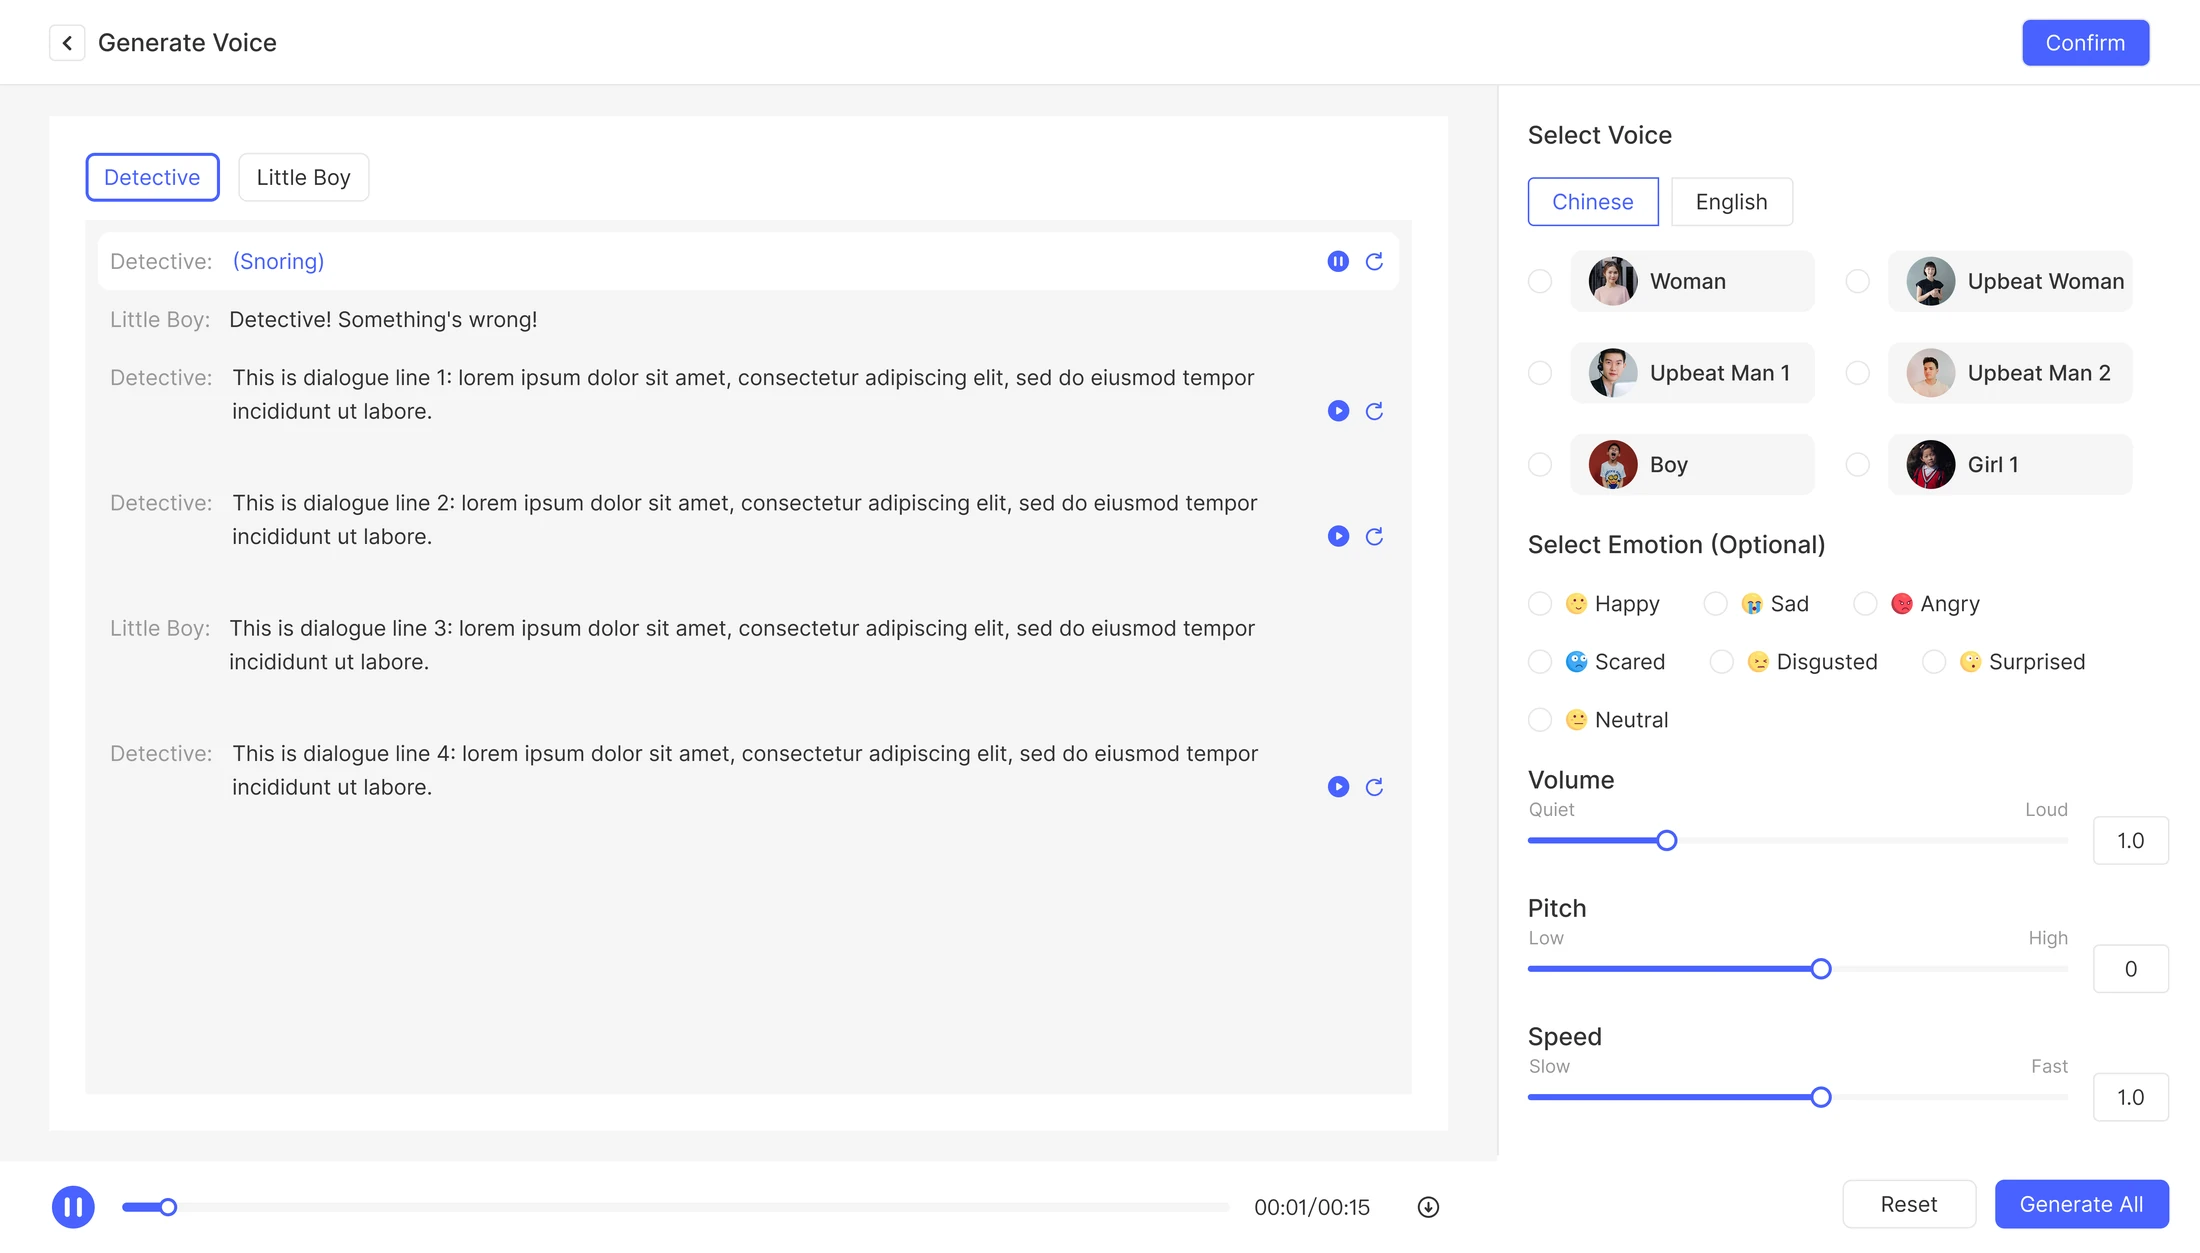Select the Girl 1 voice avatar
2200x1253 pixels.
pyautogui.click(x=1930, y=464)
